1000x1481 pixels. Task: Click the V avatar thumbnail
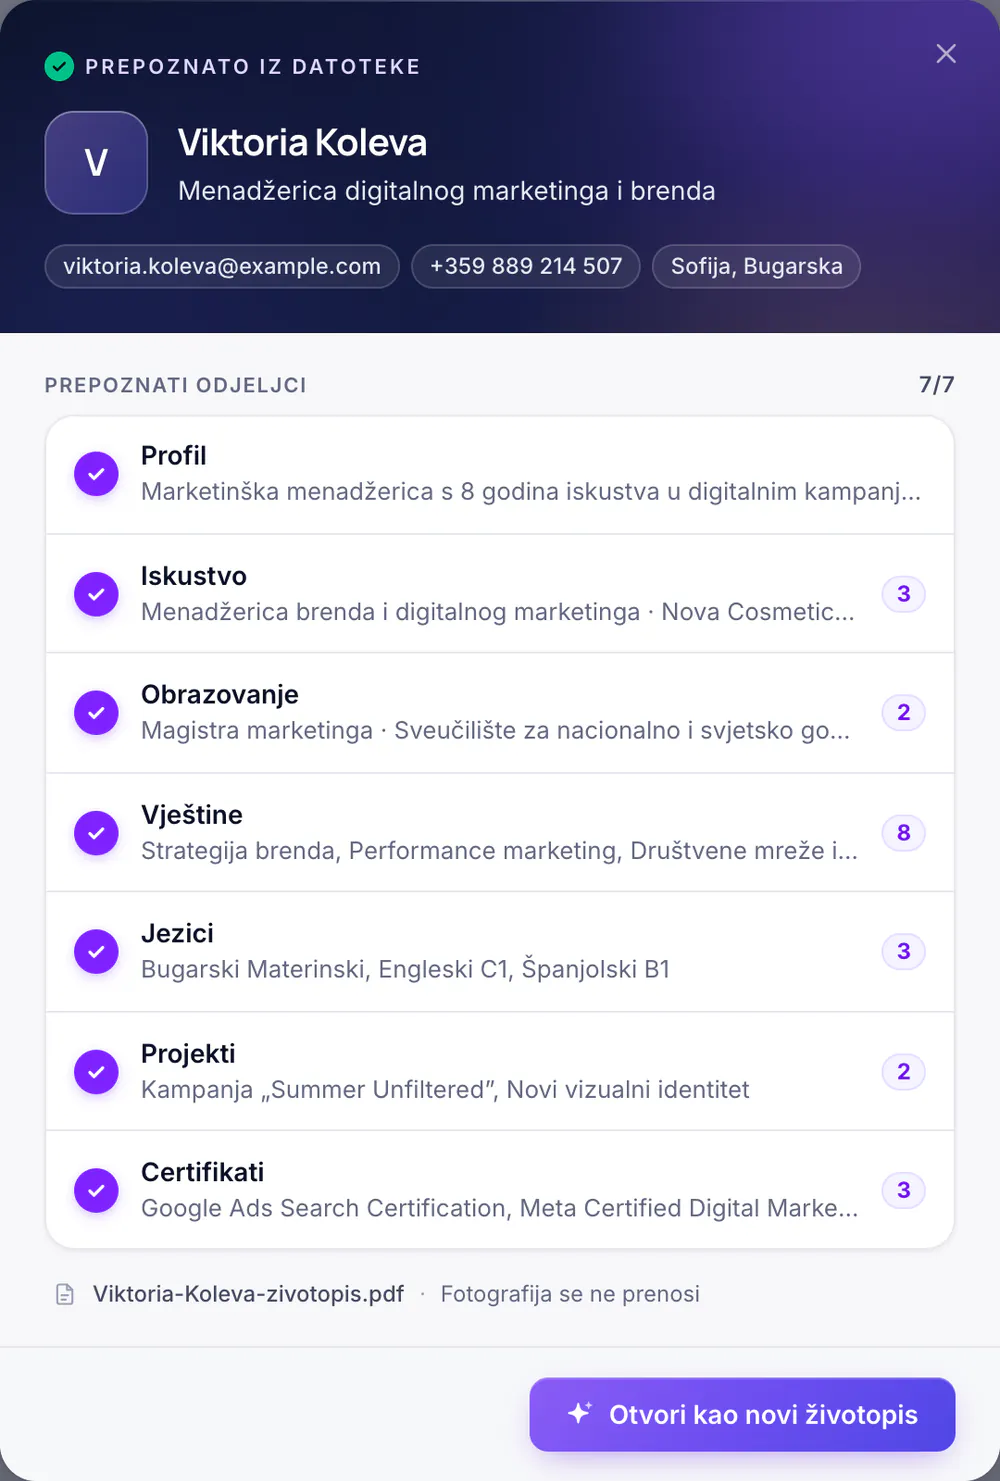[96, 162]
